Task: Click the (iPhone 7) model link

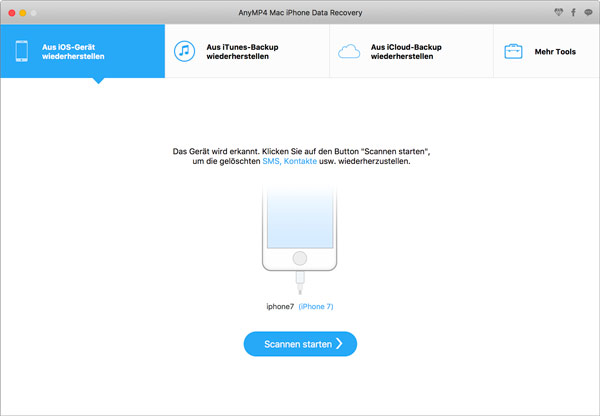Action: 316,306
